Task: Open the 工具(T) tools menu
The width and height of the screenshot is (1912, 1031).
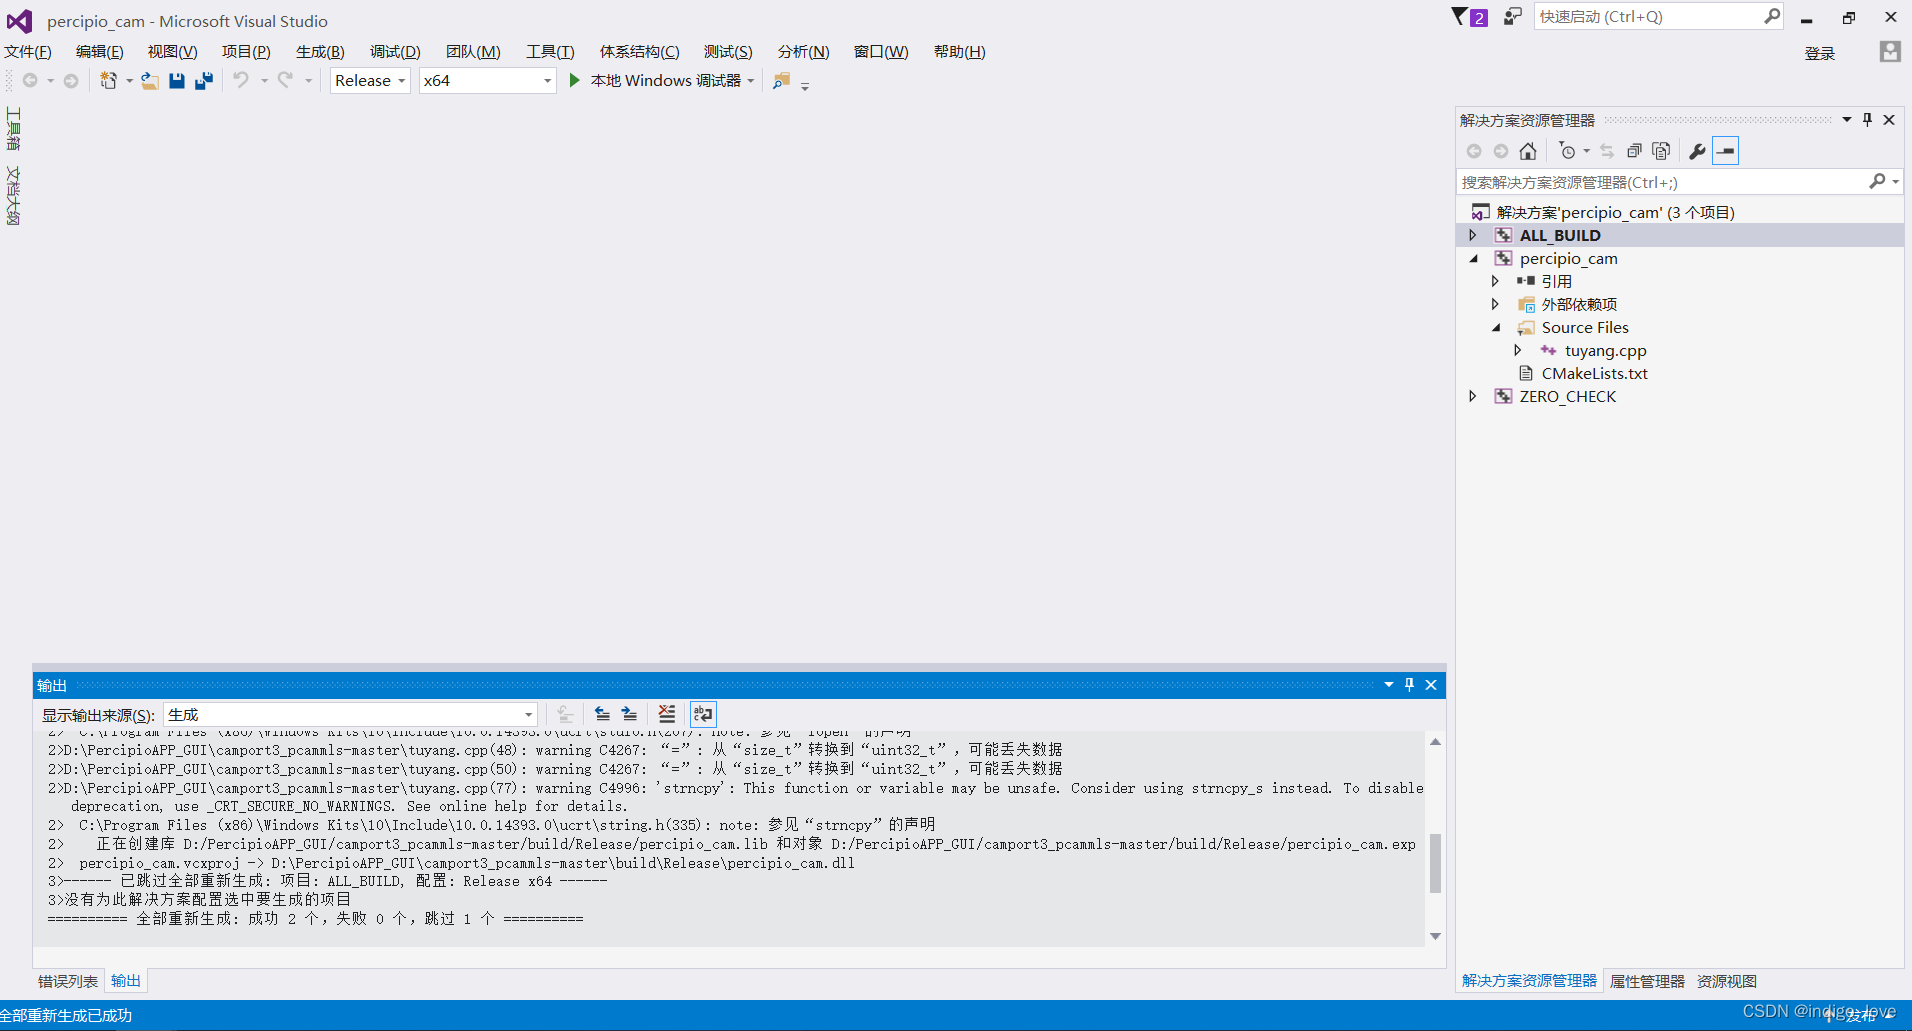Action: tap(550, 51)
